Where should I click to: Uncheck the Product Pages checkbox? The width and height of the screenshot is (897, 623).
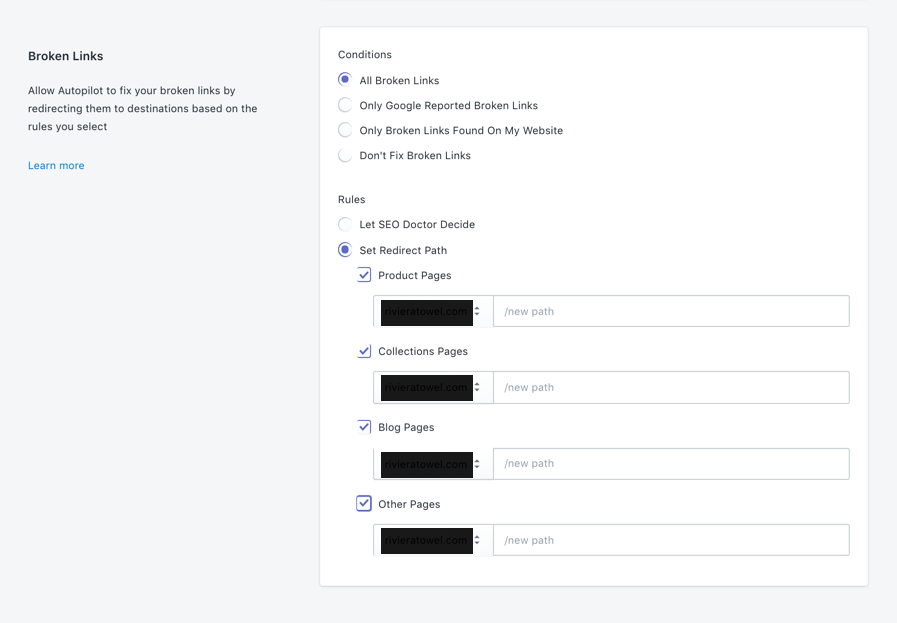coord(364,275)
